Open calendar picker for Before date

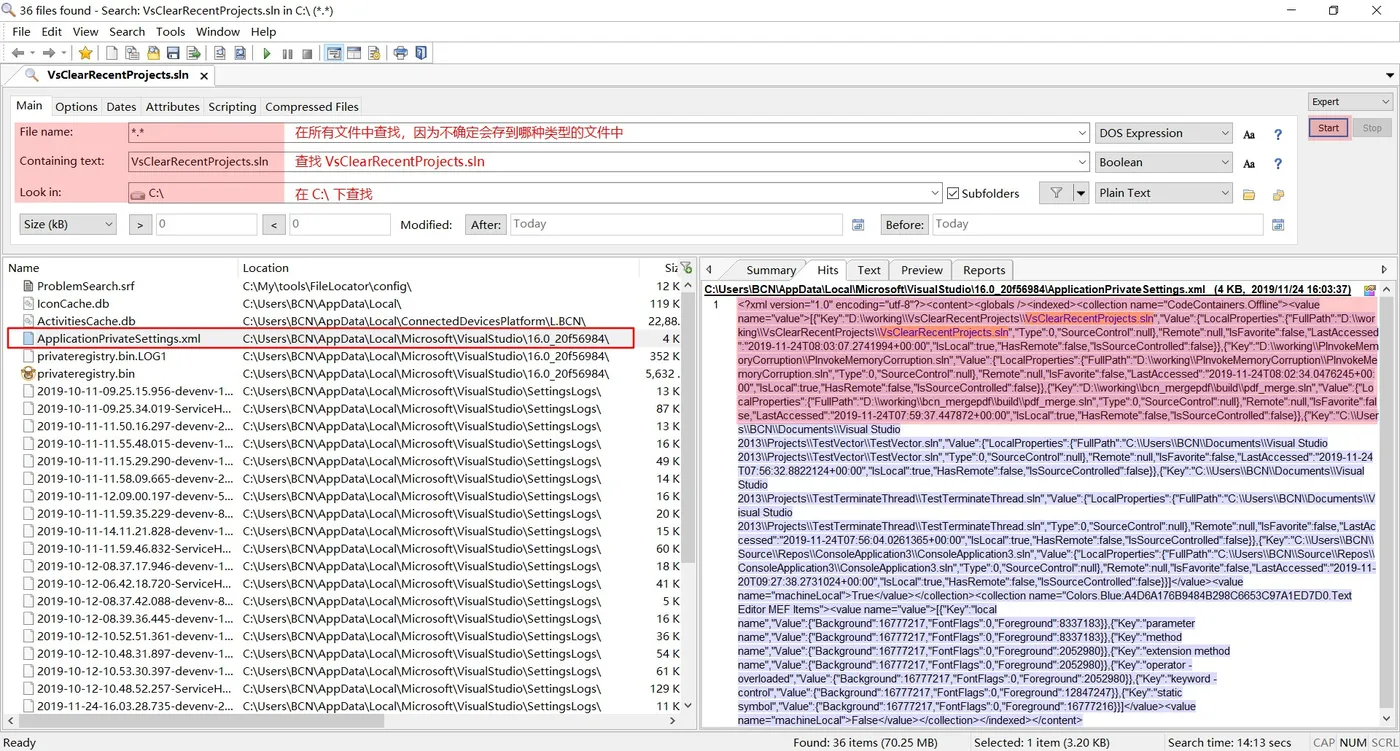pos(1277,225)
